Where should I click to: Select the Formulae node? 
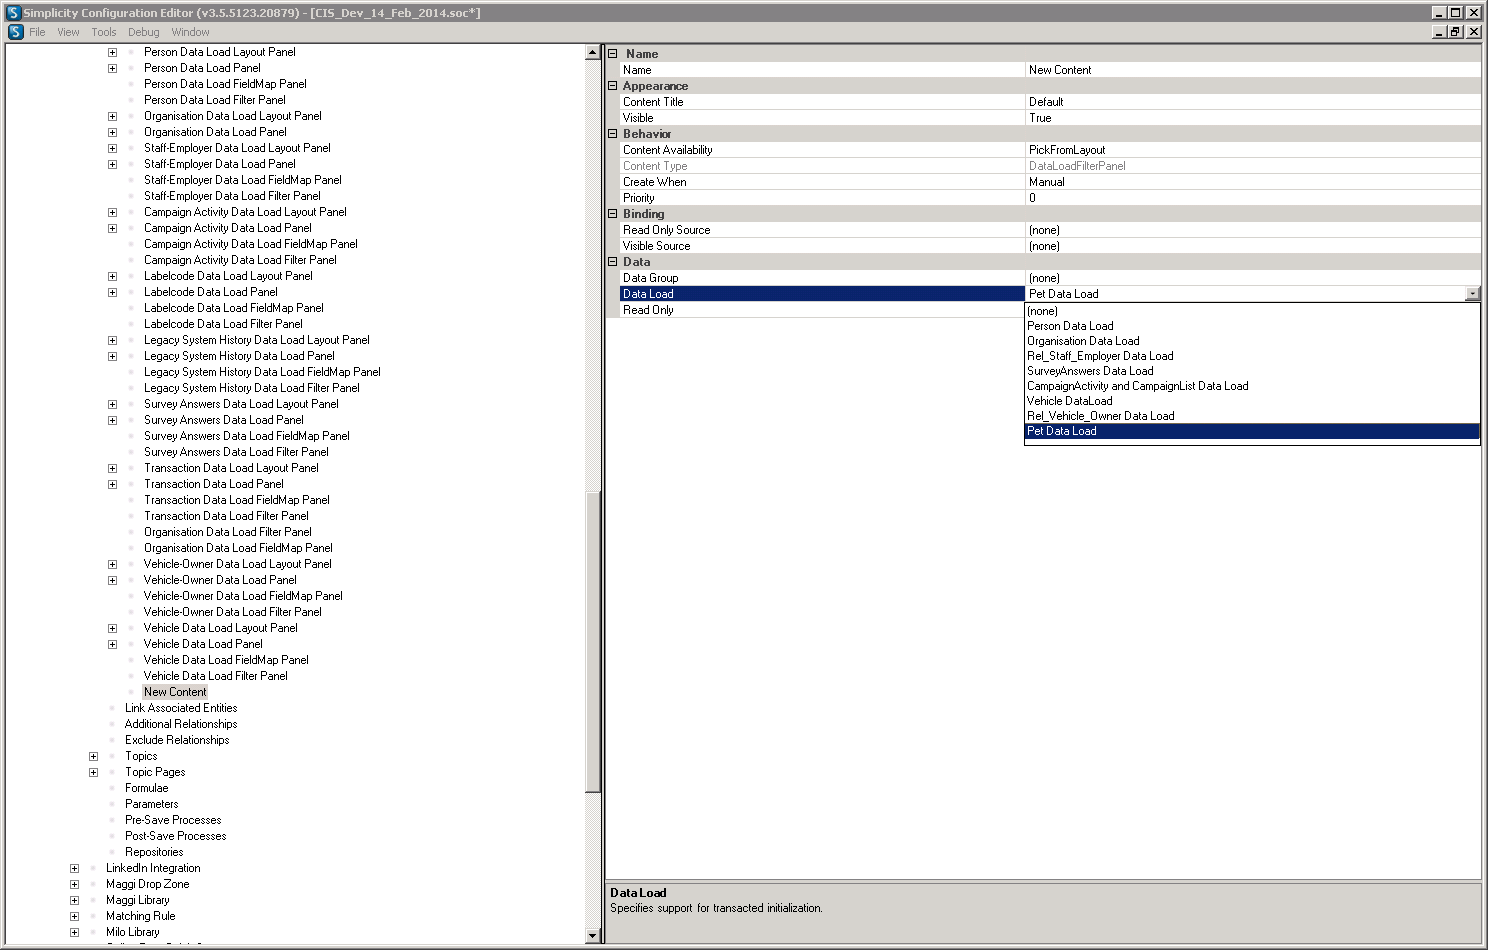146,788
